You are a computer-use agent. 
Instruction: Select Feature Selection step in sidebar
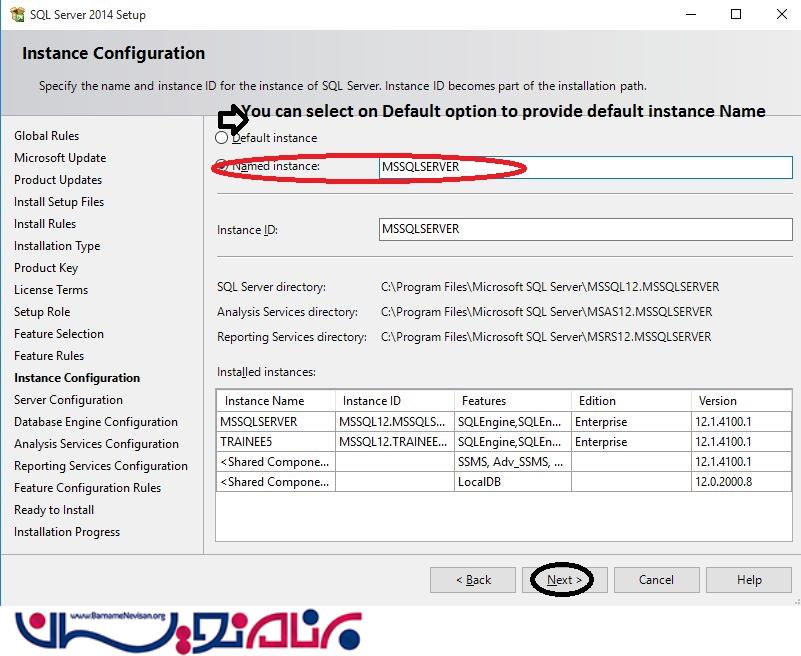[x=59, y=334]
